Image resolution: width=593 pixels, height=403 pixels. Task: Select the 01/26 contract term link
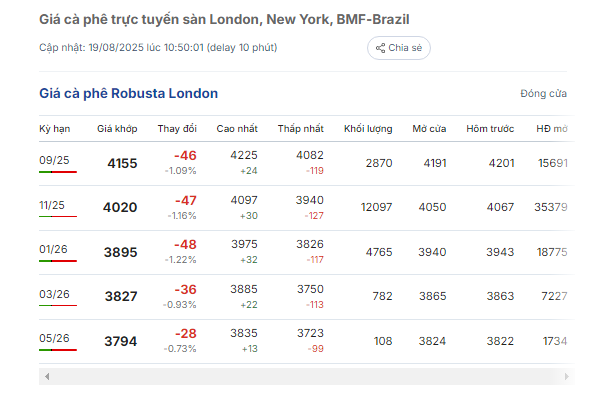pos(53,249)
